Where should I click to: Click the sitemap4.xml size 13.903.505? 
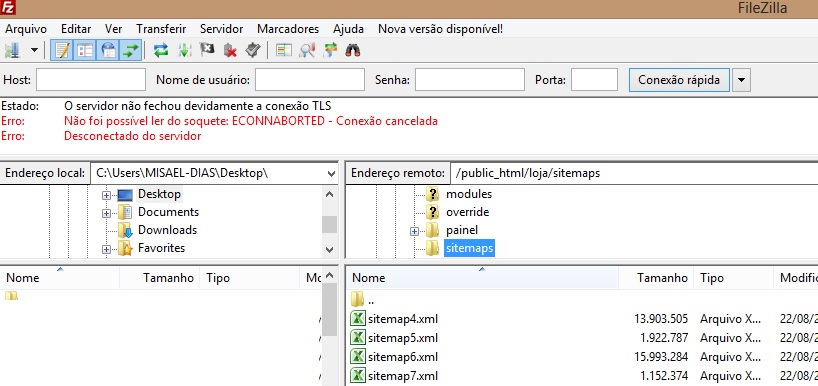tap(661, 319)
